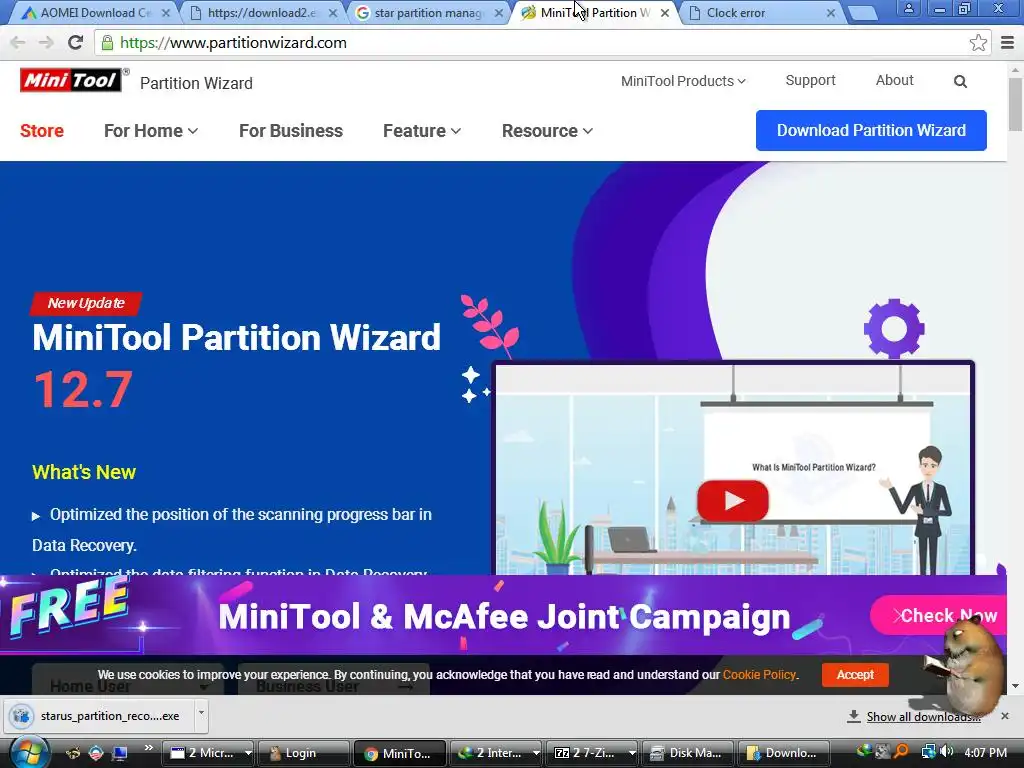Go forward to the next page
This screenshot has width=1024, height=768.
click(46, 43)
